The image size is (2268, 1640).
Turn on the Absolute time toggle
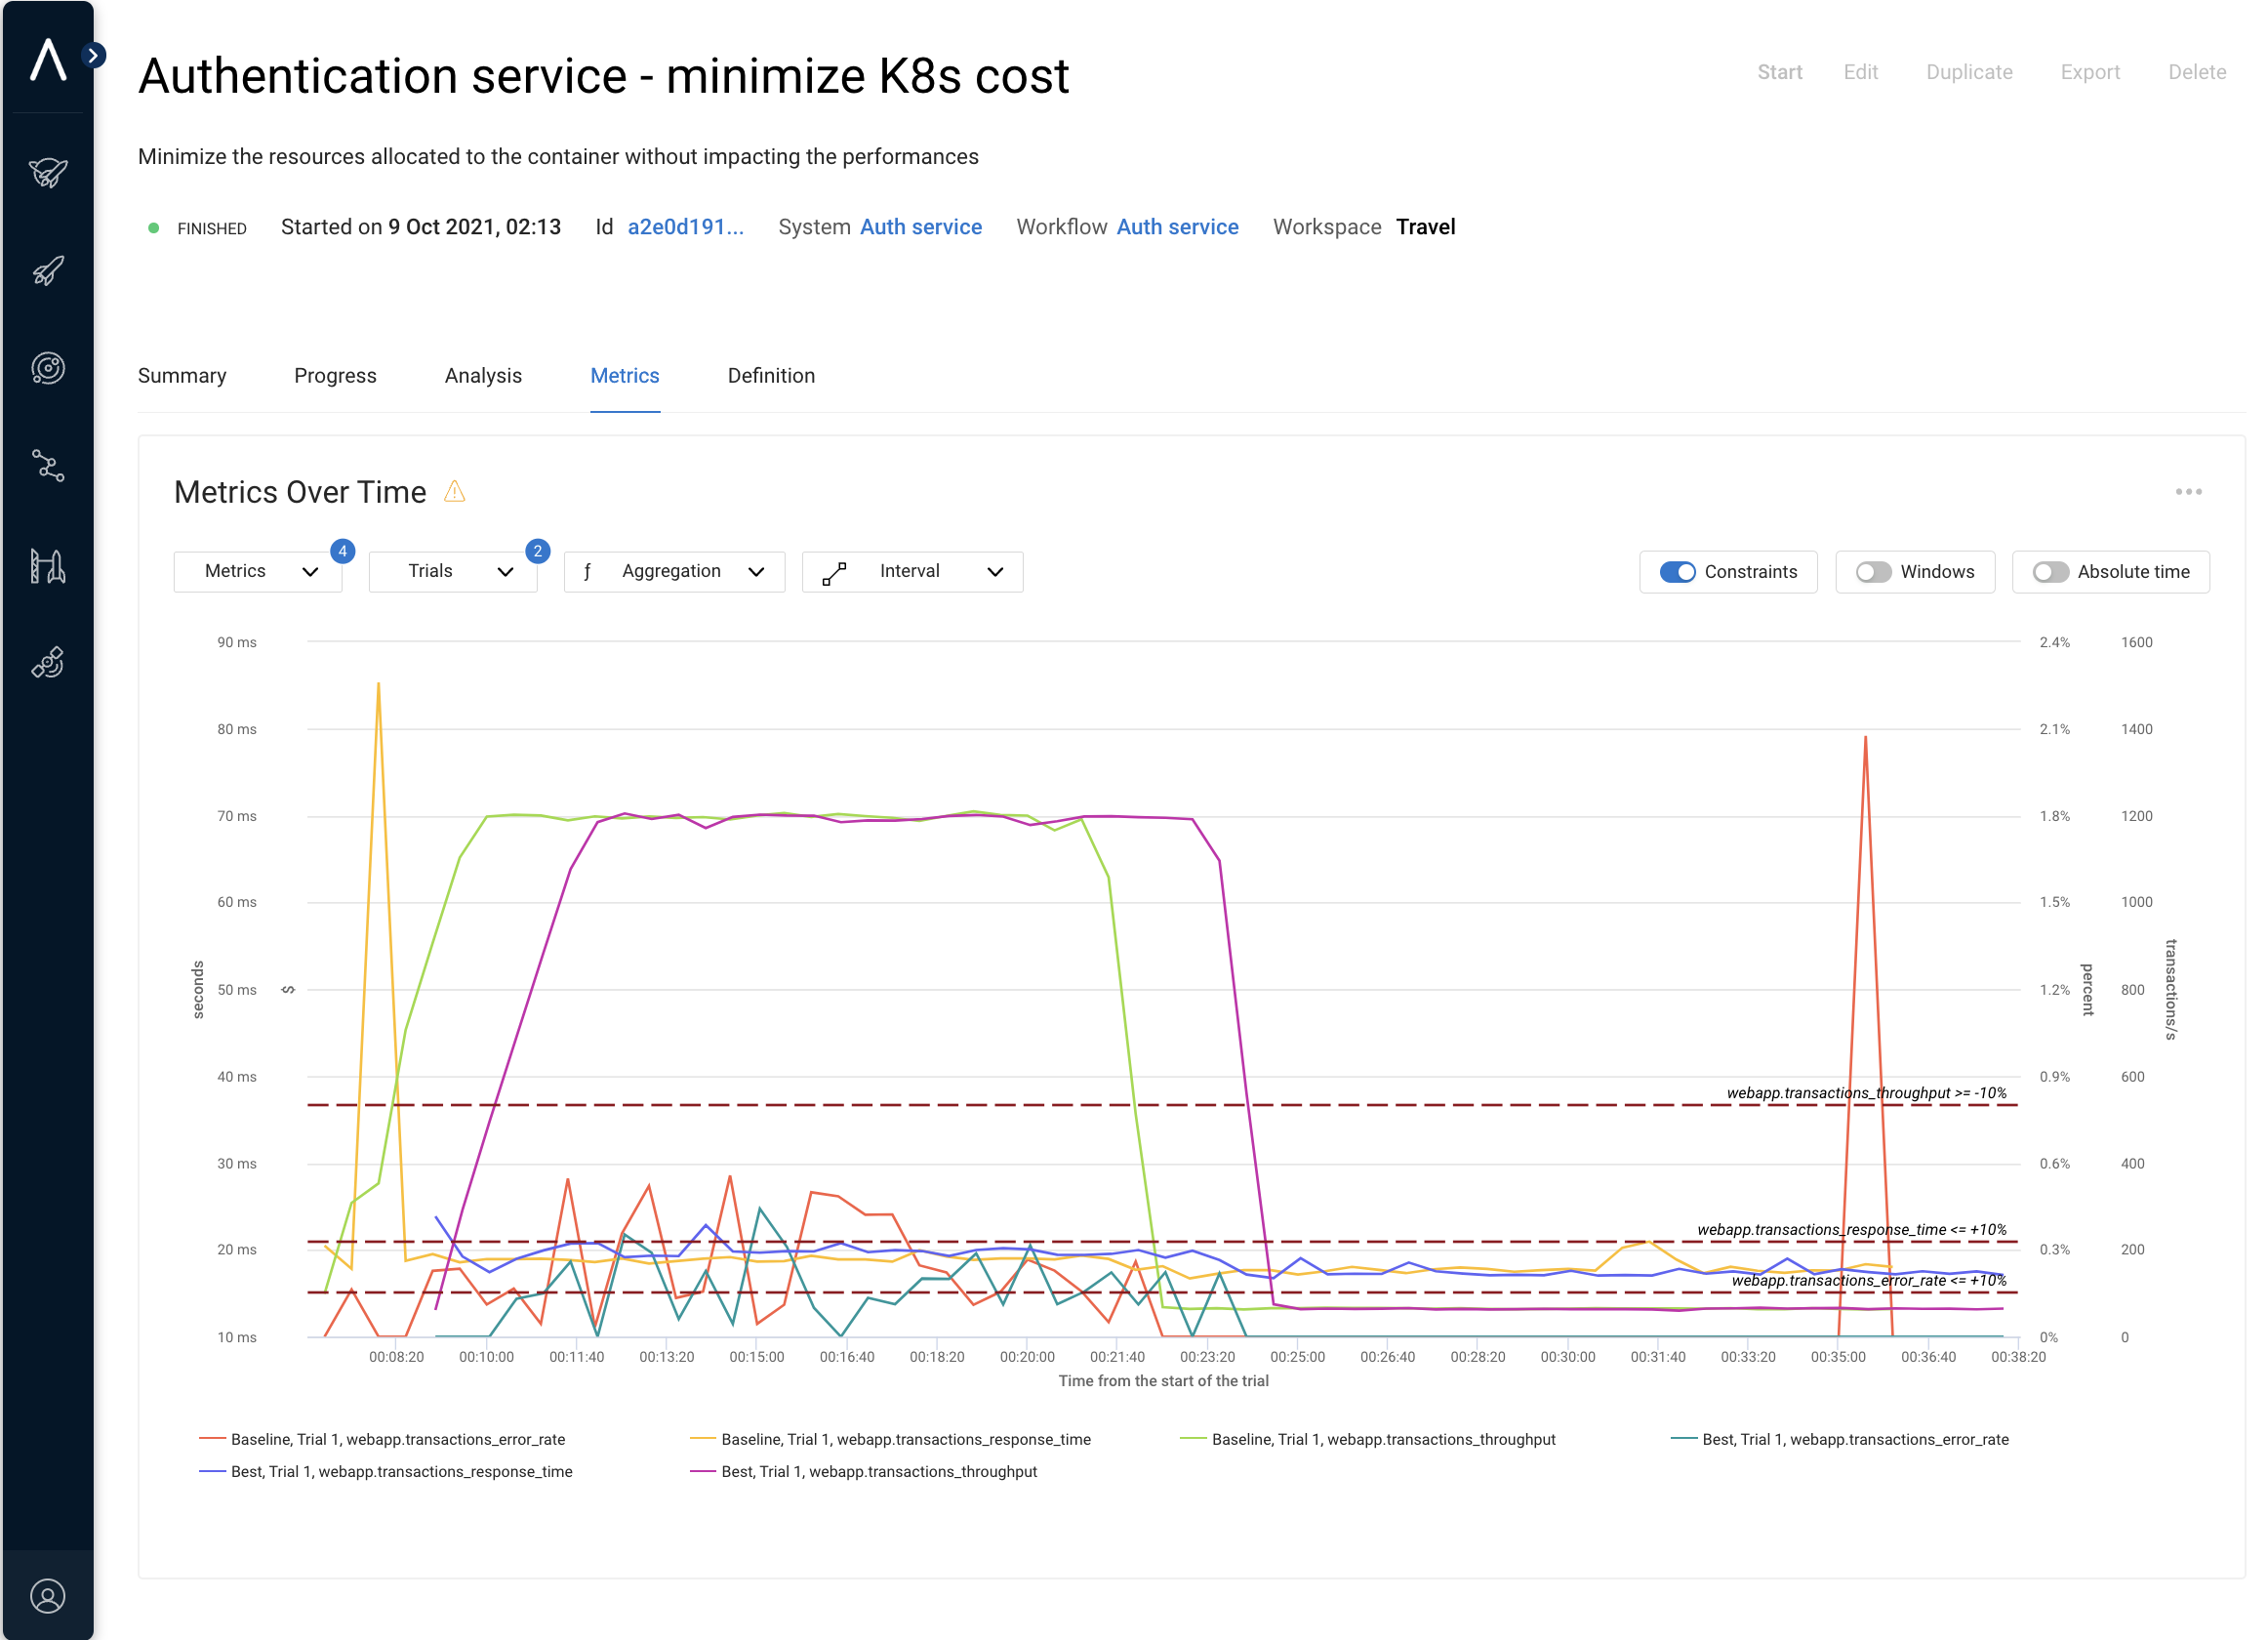pyautogui.click(x=2049, y=572)
